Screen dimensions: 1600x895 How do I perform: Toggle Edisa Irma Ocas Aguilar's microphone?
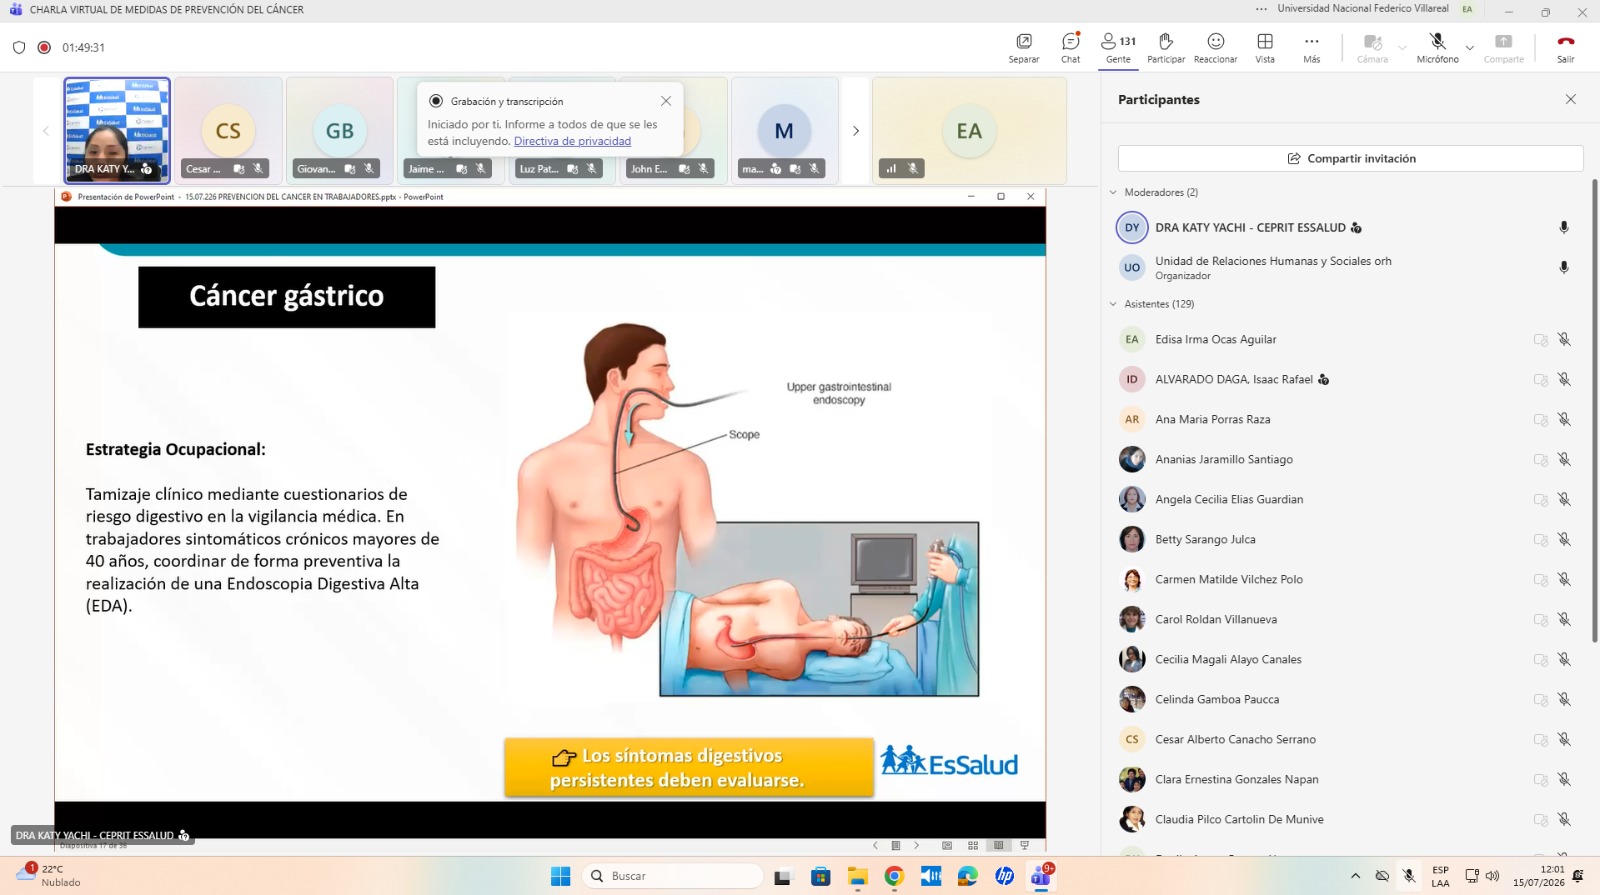point(1564,339)
